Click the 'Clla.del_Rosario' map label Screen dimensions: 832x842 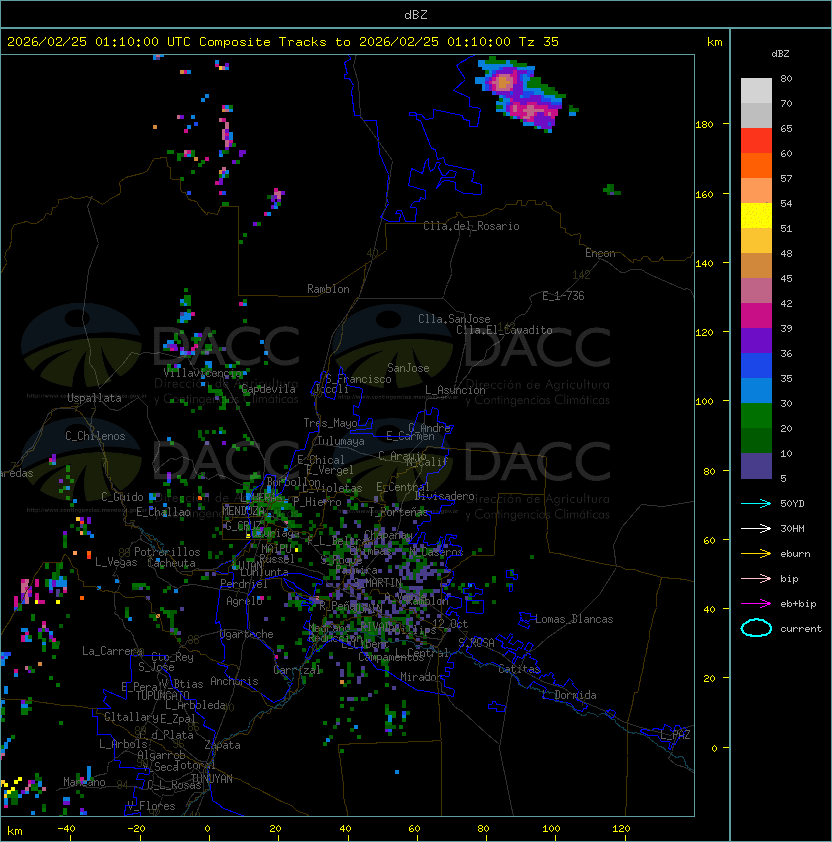point(471,226)
